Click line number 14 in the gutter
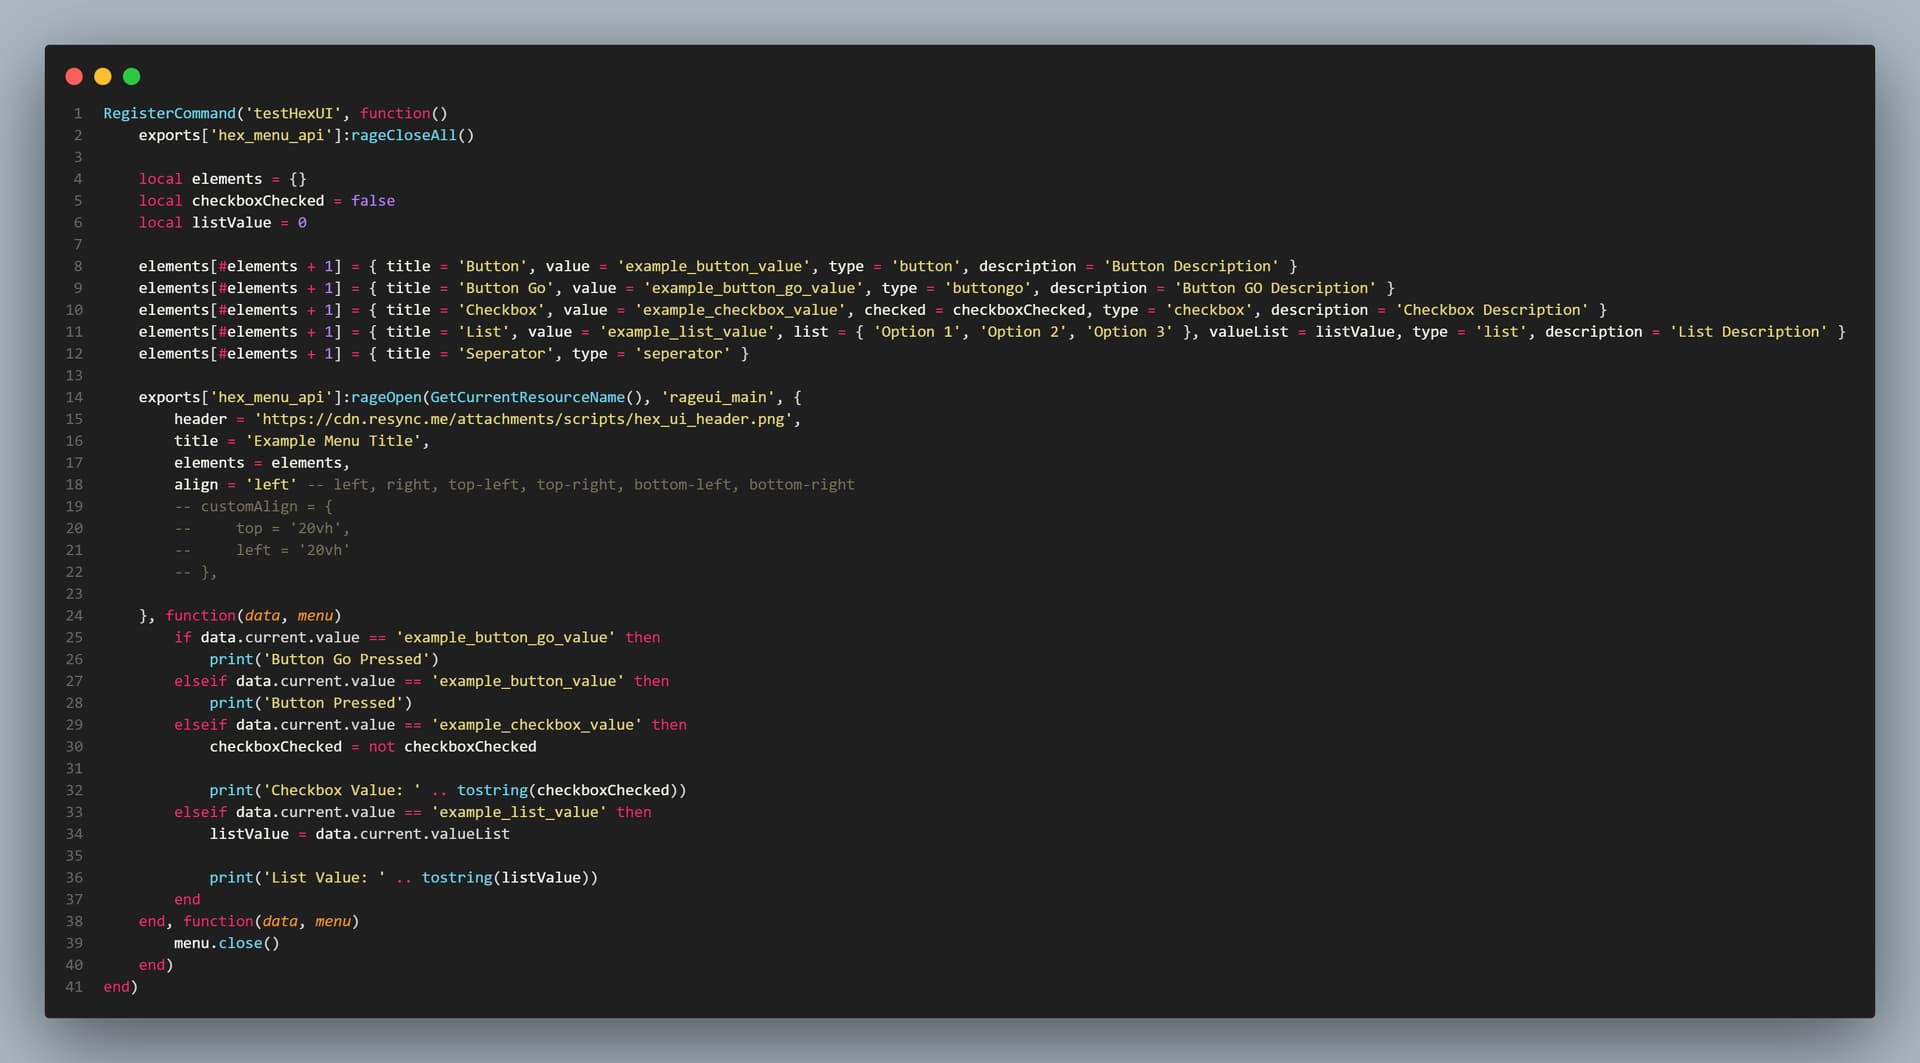1920x1063 pixels. tap(74, 398)
